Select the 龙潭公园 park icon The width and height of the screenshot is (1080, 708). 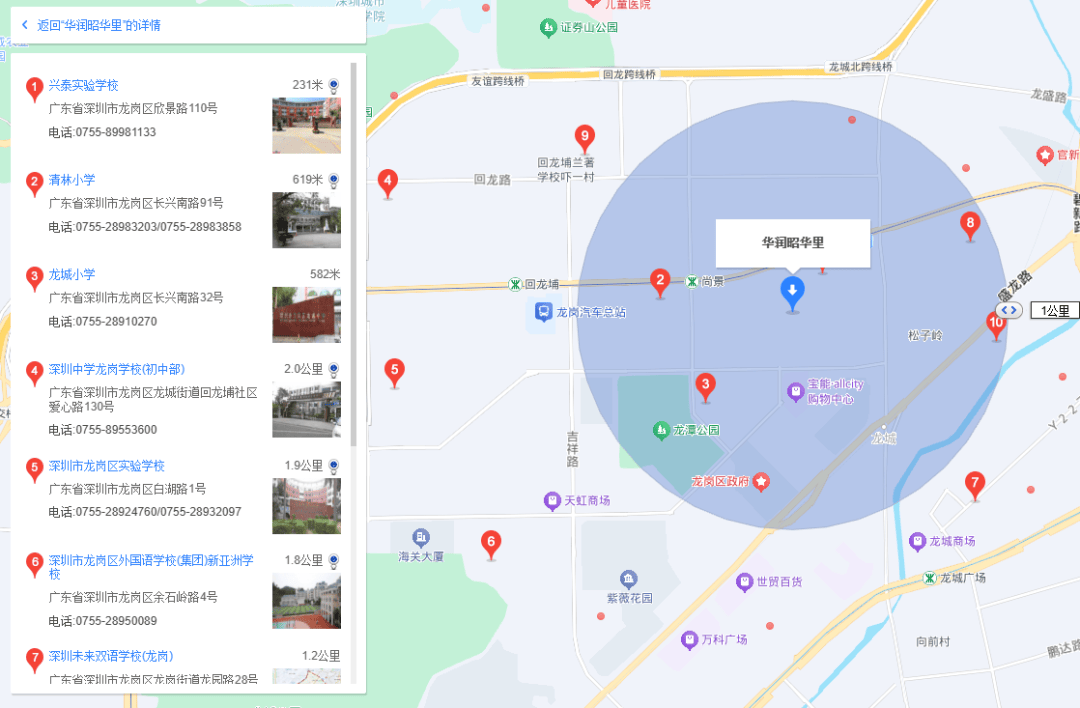(x=660, y=430)
